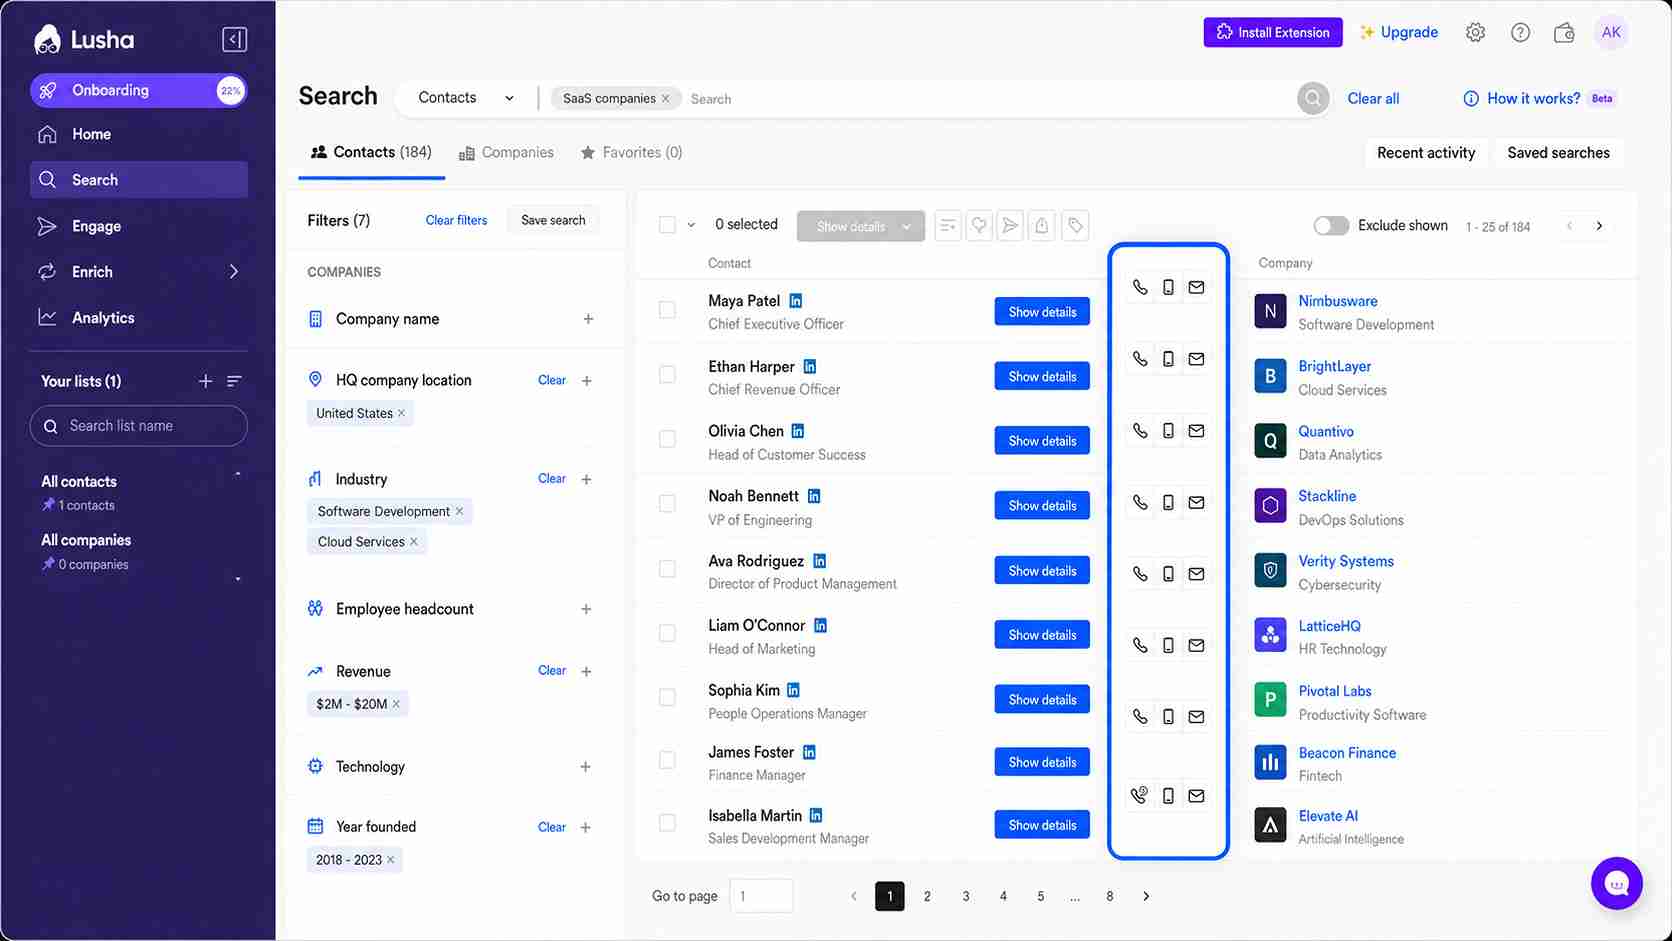
Task: Click the email icon in Olivia Chen's row
Action: pos(1196,431)
